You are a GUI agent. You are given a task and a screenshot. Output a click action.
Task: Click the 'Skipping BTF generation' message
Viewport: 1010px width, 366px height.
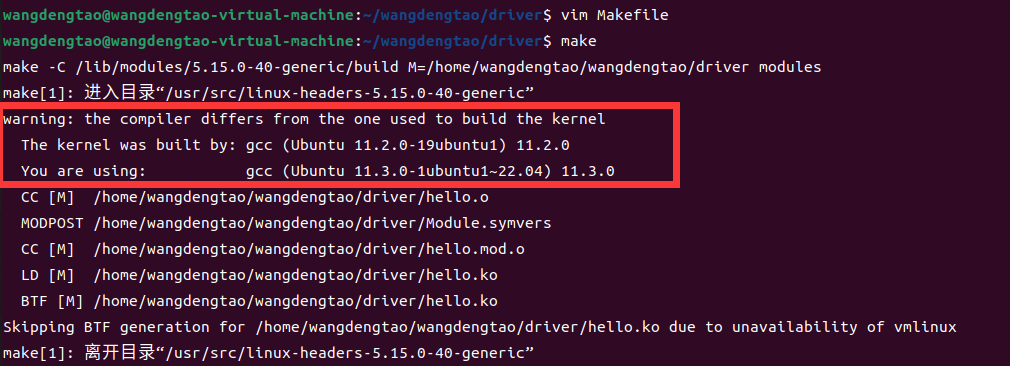click(x=479, y=327)
